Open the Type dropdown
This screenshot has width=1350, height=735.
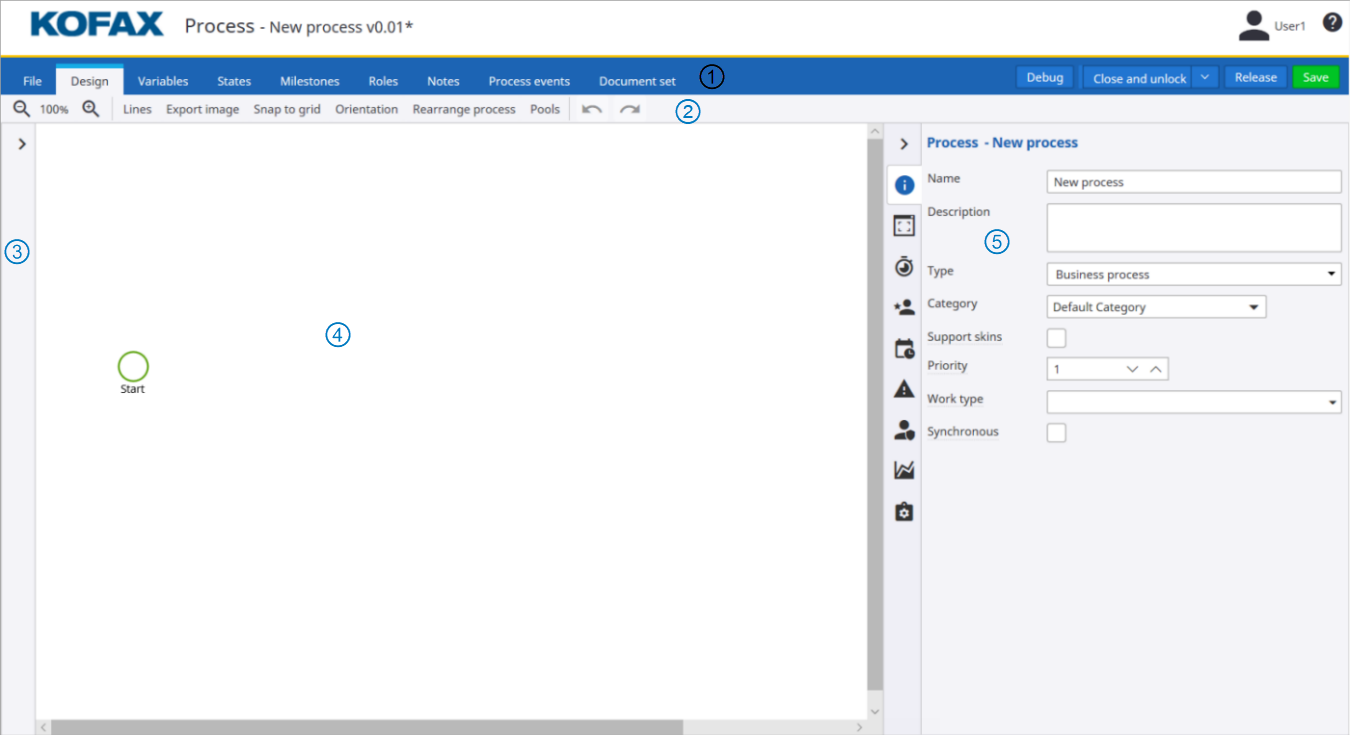(1194, 274)
